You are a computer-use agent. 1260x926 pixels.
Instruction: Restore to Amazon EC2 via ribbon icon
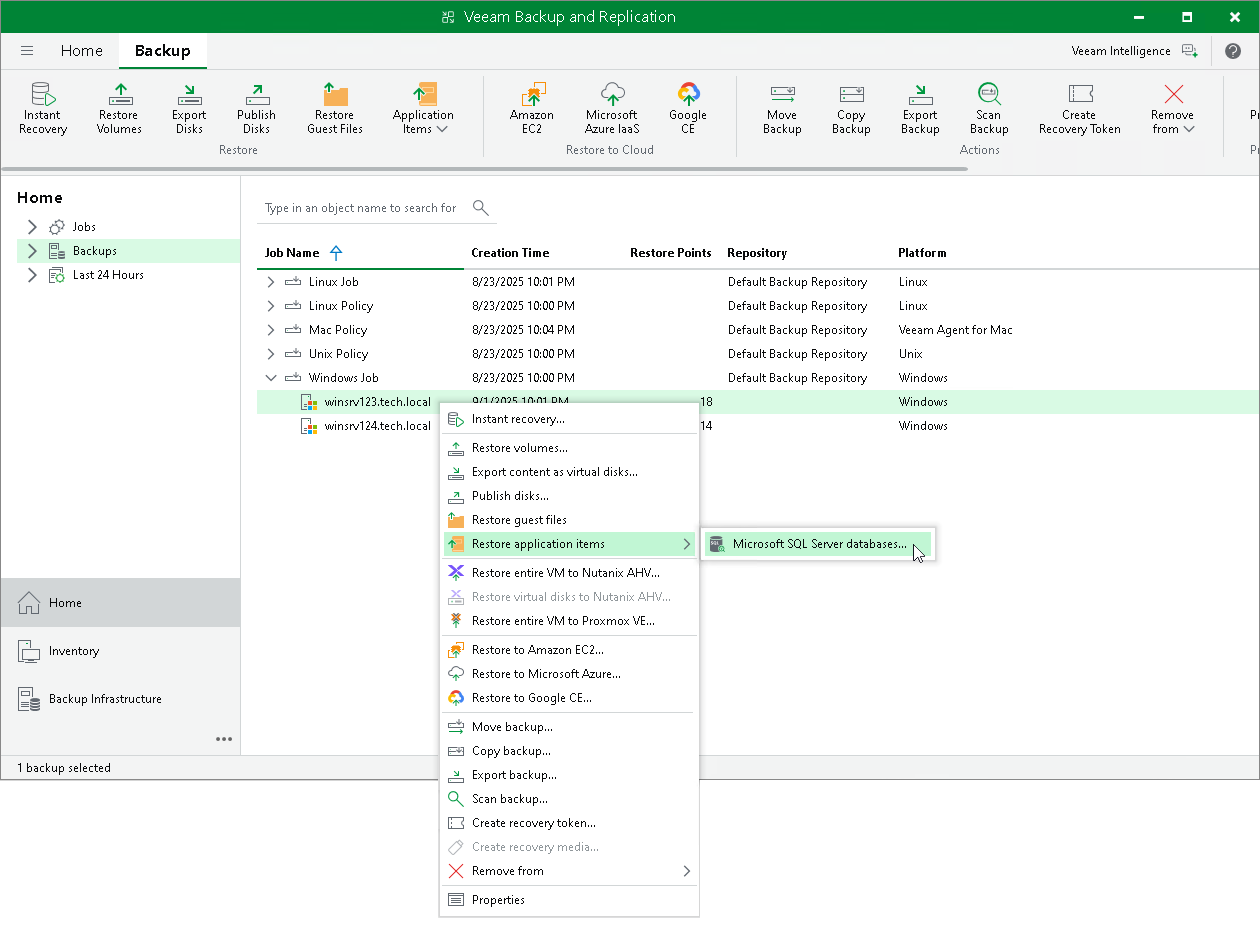[x=532, y=108]
